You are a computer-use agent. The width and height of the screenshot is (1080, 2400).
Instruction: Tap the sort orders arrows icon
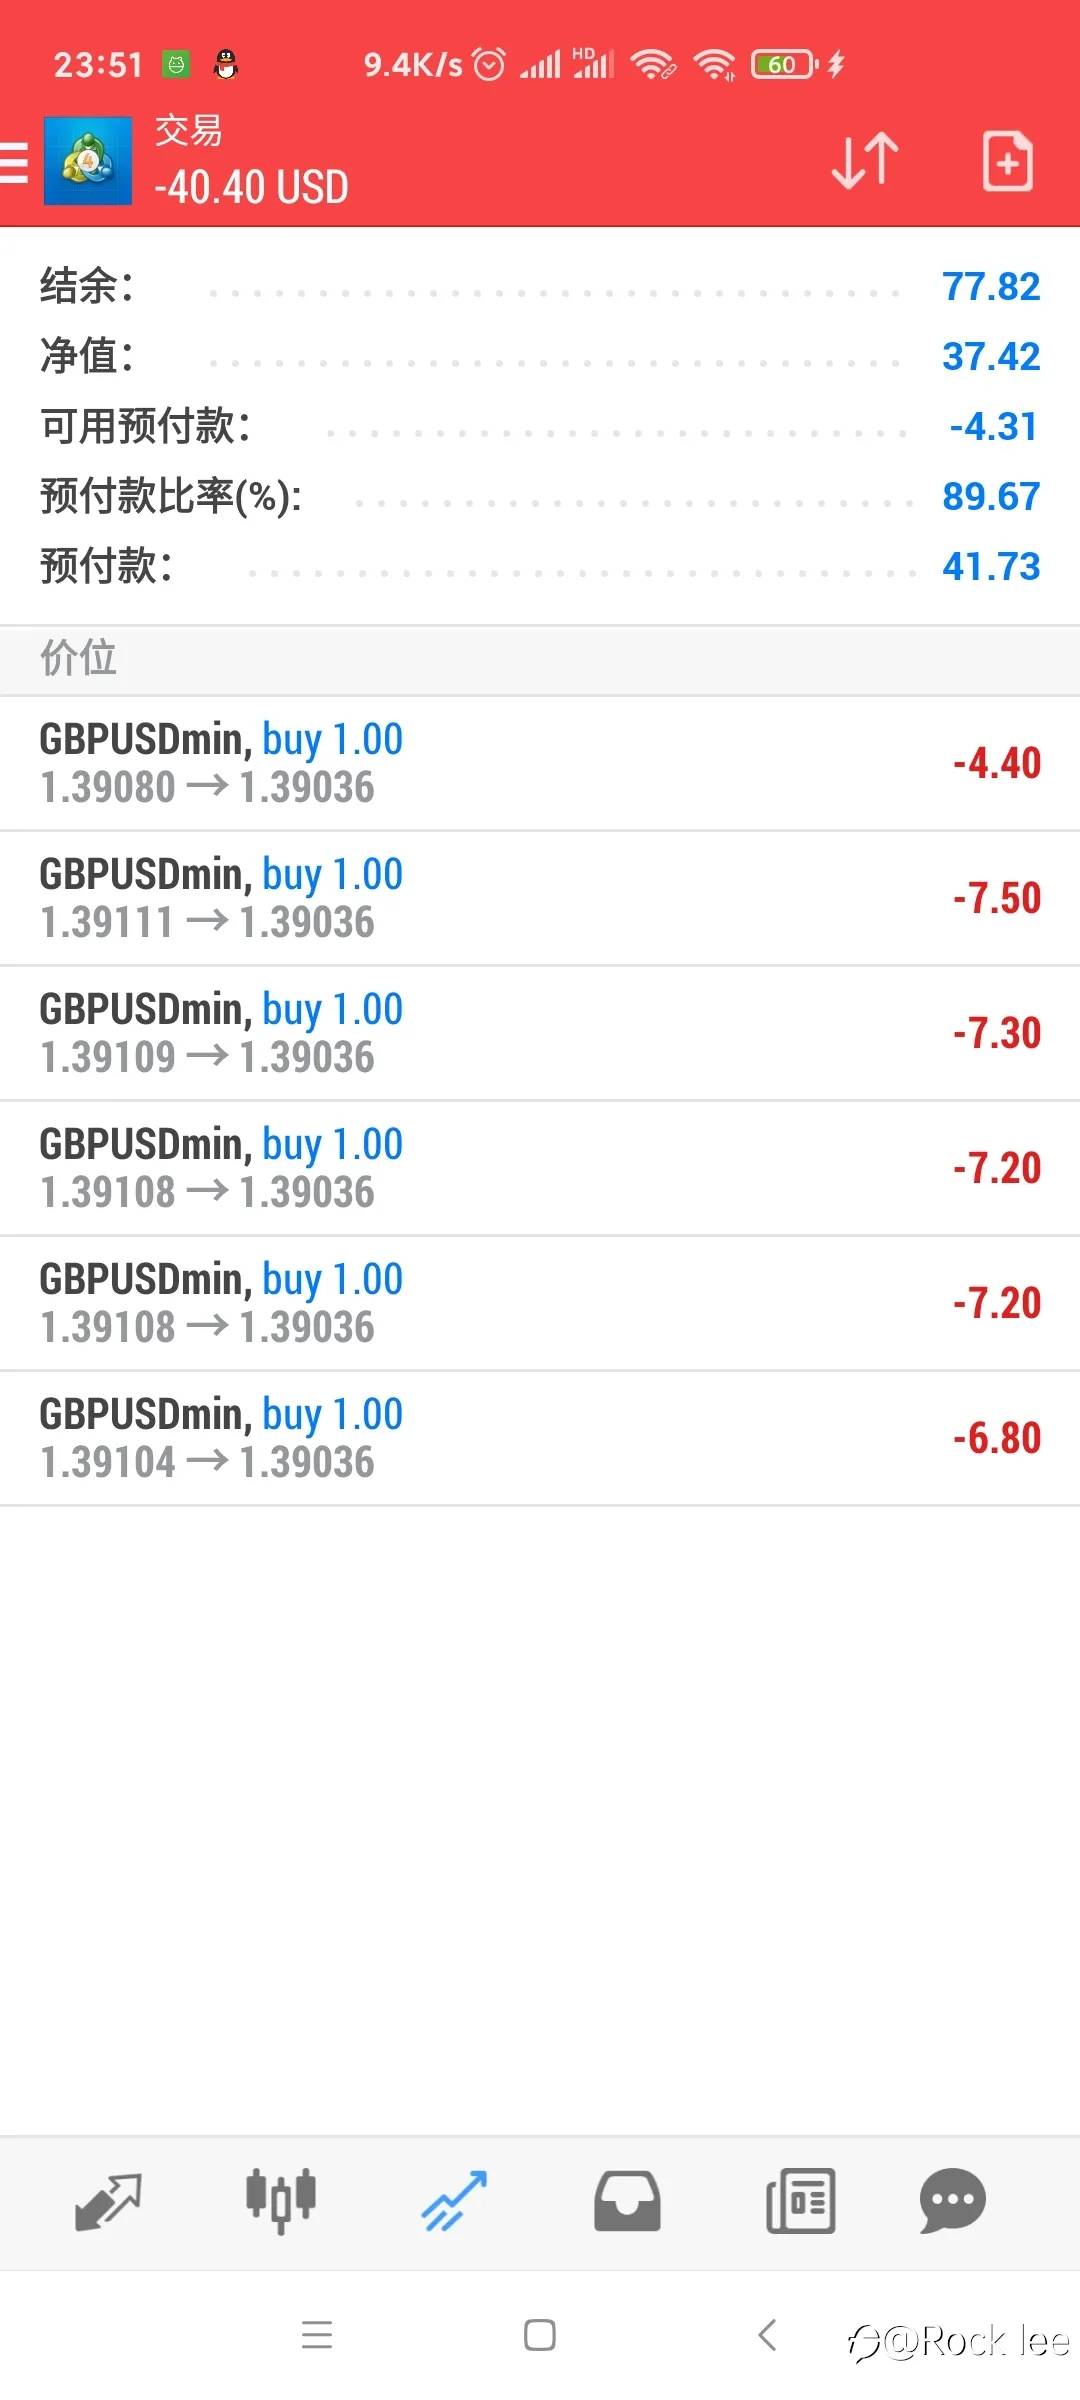click(865, 160)
